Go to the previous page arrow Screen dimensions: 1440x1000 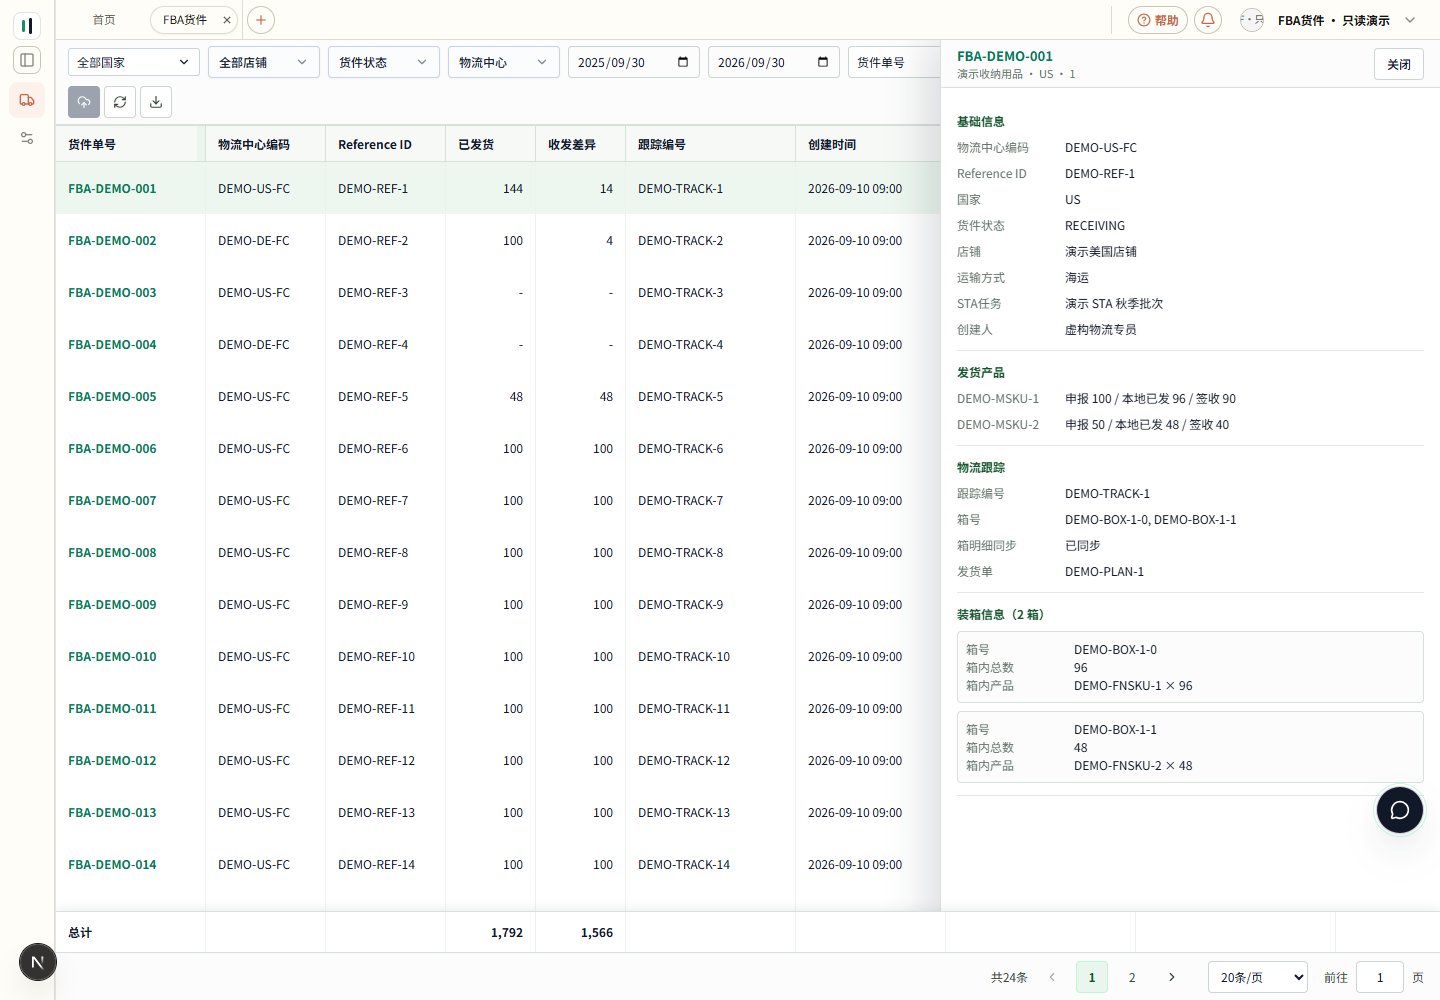click(1052, 977)
